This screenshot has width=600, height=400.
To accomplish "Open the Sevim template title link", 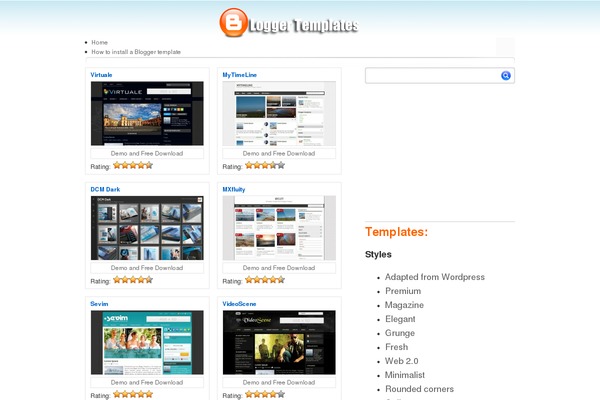I will pyautogui.click(x=99, y=304).
